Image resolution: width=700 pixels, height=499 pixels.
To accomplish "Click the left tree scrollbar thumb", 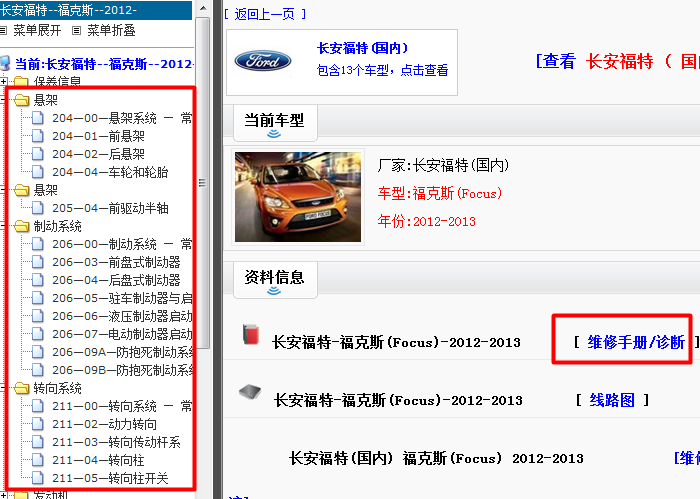I will (203, 183).
